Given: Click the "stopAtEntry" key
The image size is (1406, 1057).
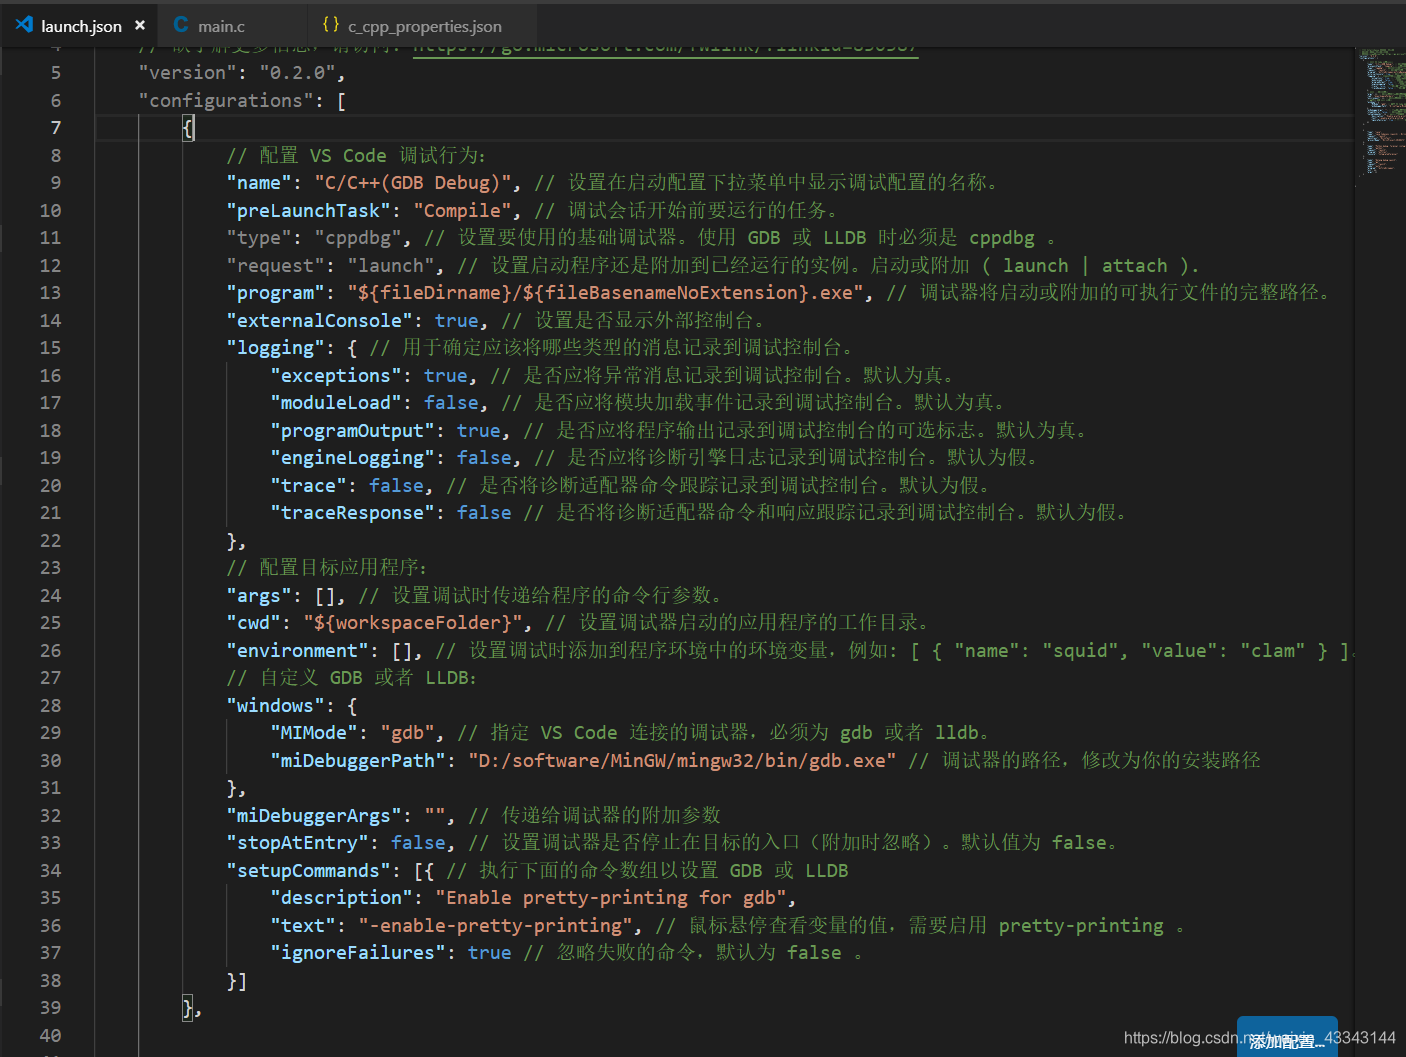Looking at the screenshot, I should click(297, 843).
